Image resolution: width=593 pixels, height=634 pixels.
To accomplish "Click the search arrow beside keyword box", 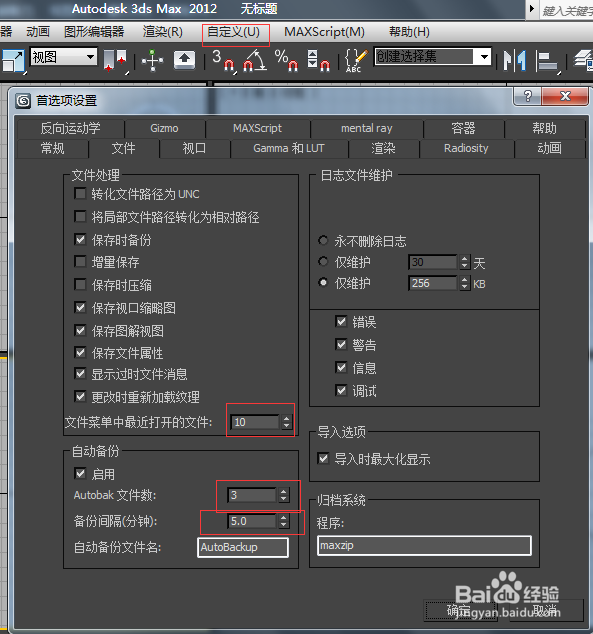I will (532, 8).
